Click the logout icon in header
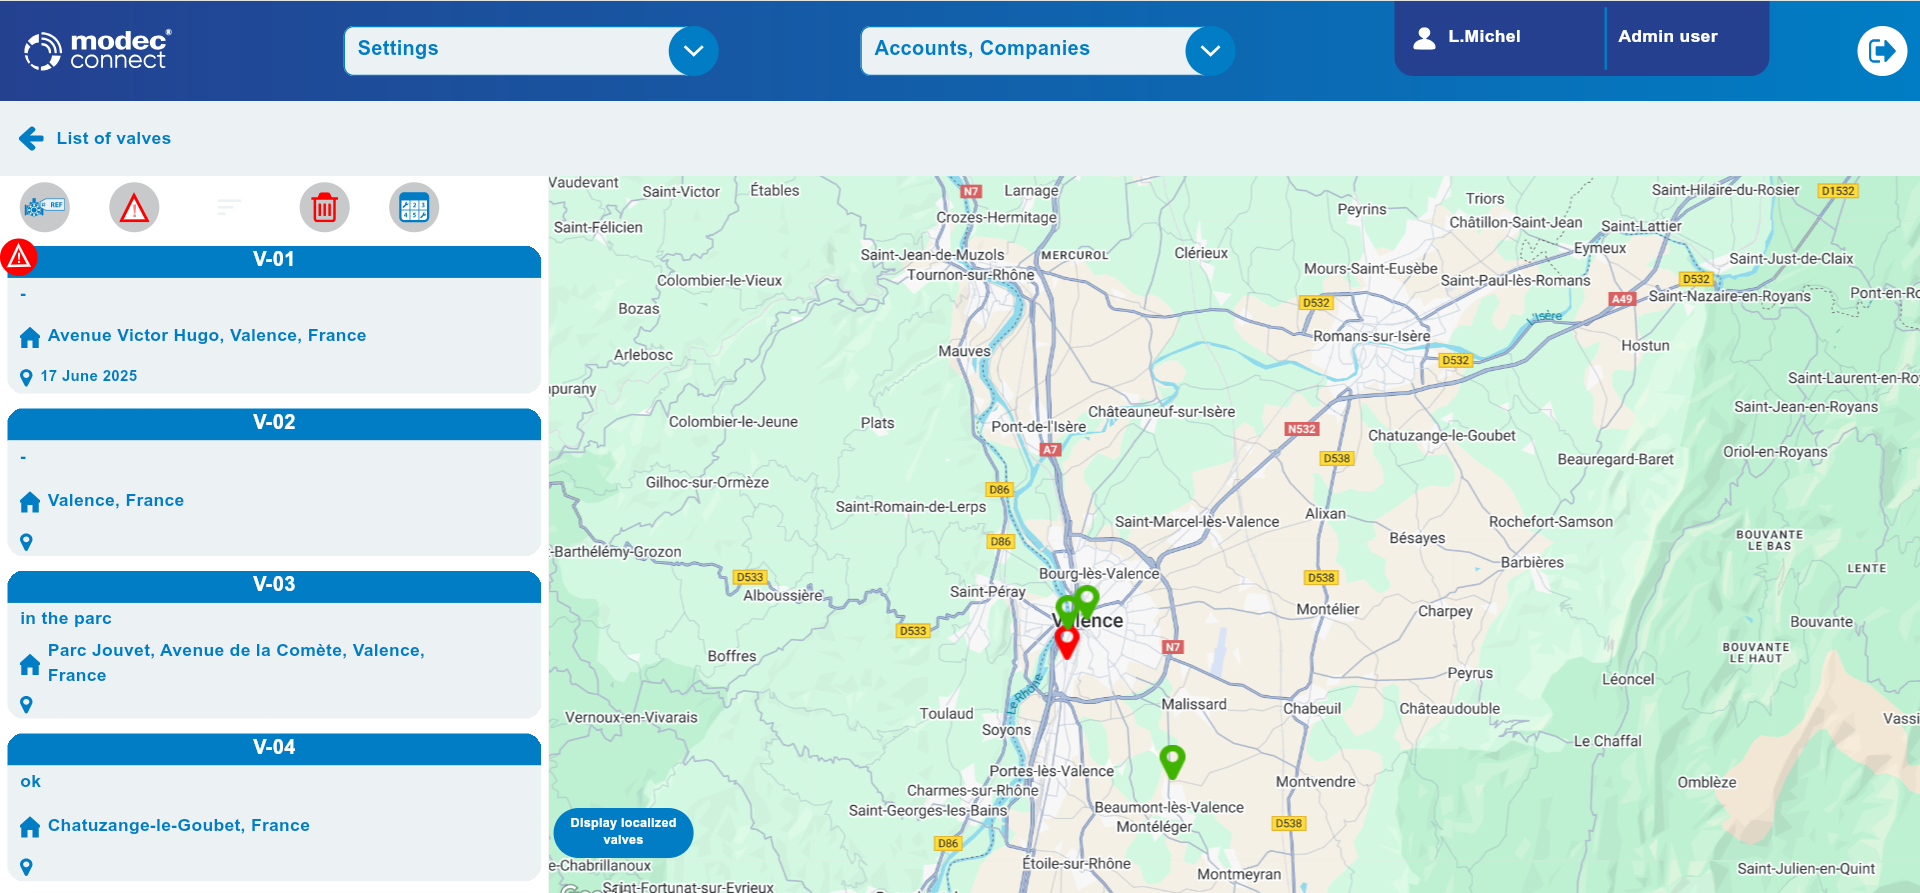 coord(1881,51)
